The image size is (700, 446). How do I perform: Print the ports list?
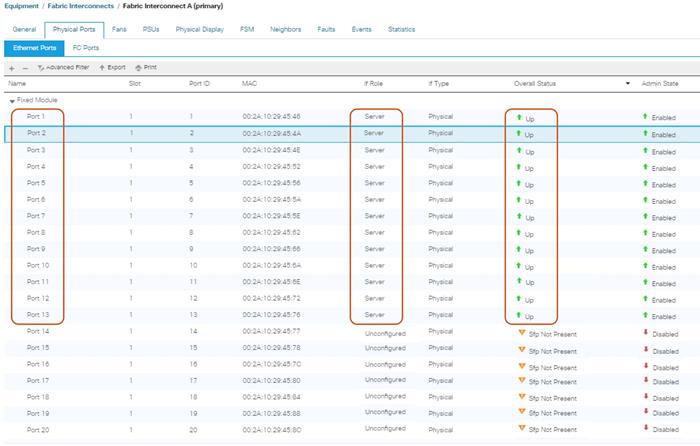click(x=145, y=67)
